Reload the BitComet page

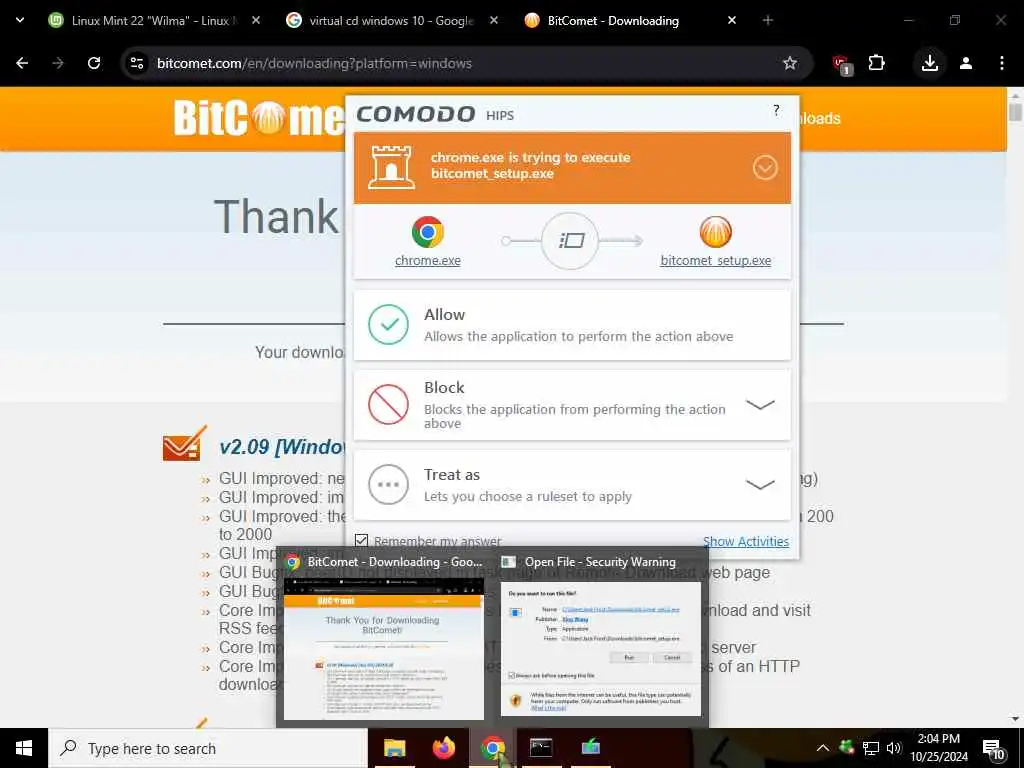(94, 63)
